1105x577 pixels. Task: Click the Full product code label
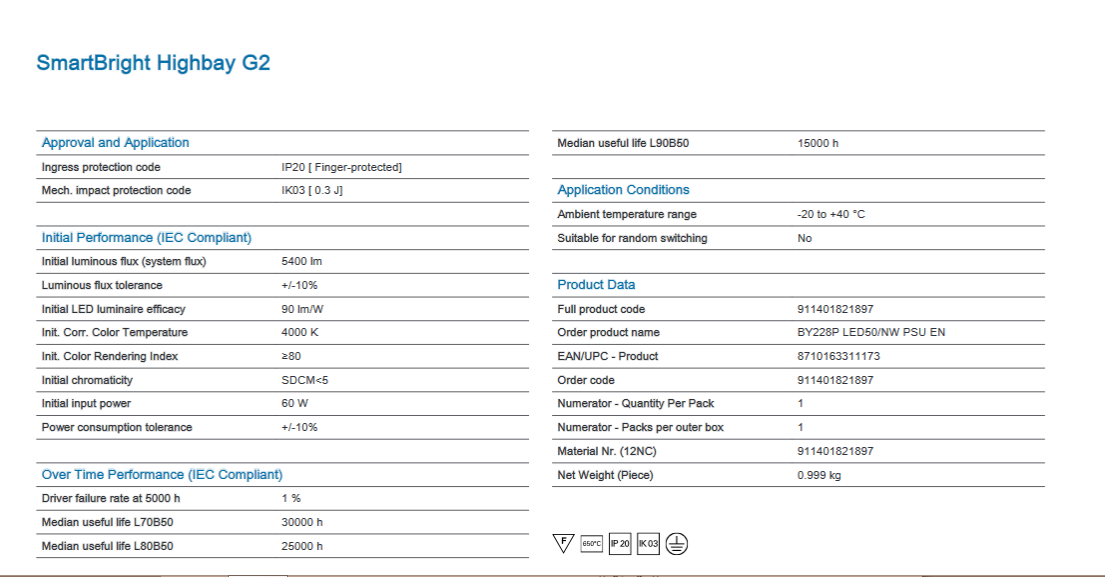[601, 309]
